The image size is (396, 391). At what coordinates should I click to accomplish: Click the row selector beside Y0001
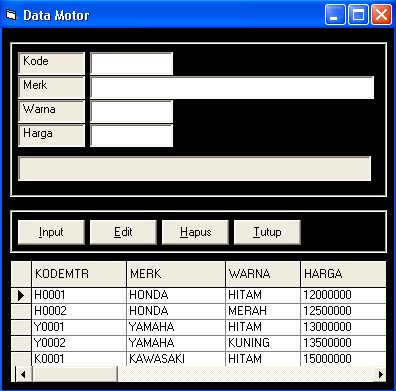pos(21,327)
